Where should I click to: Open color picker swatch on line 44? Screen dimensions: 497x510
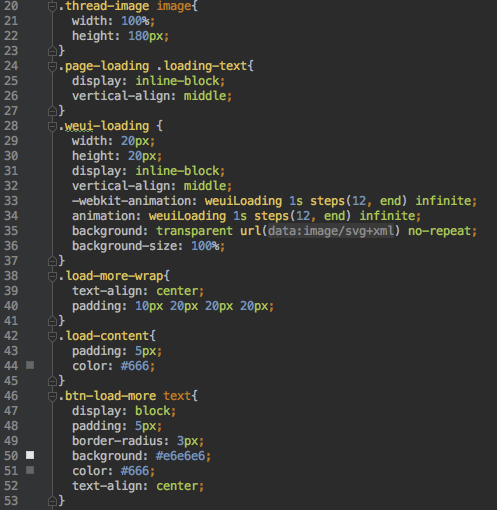30,365
